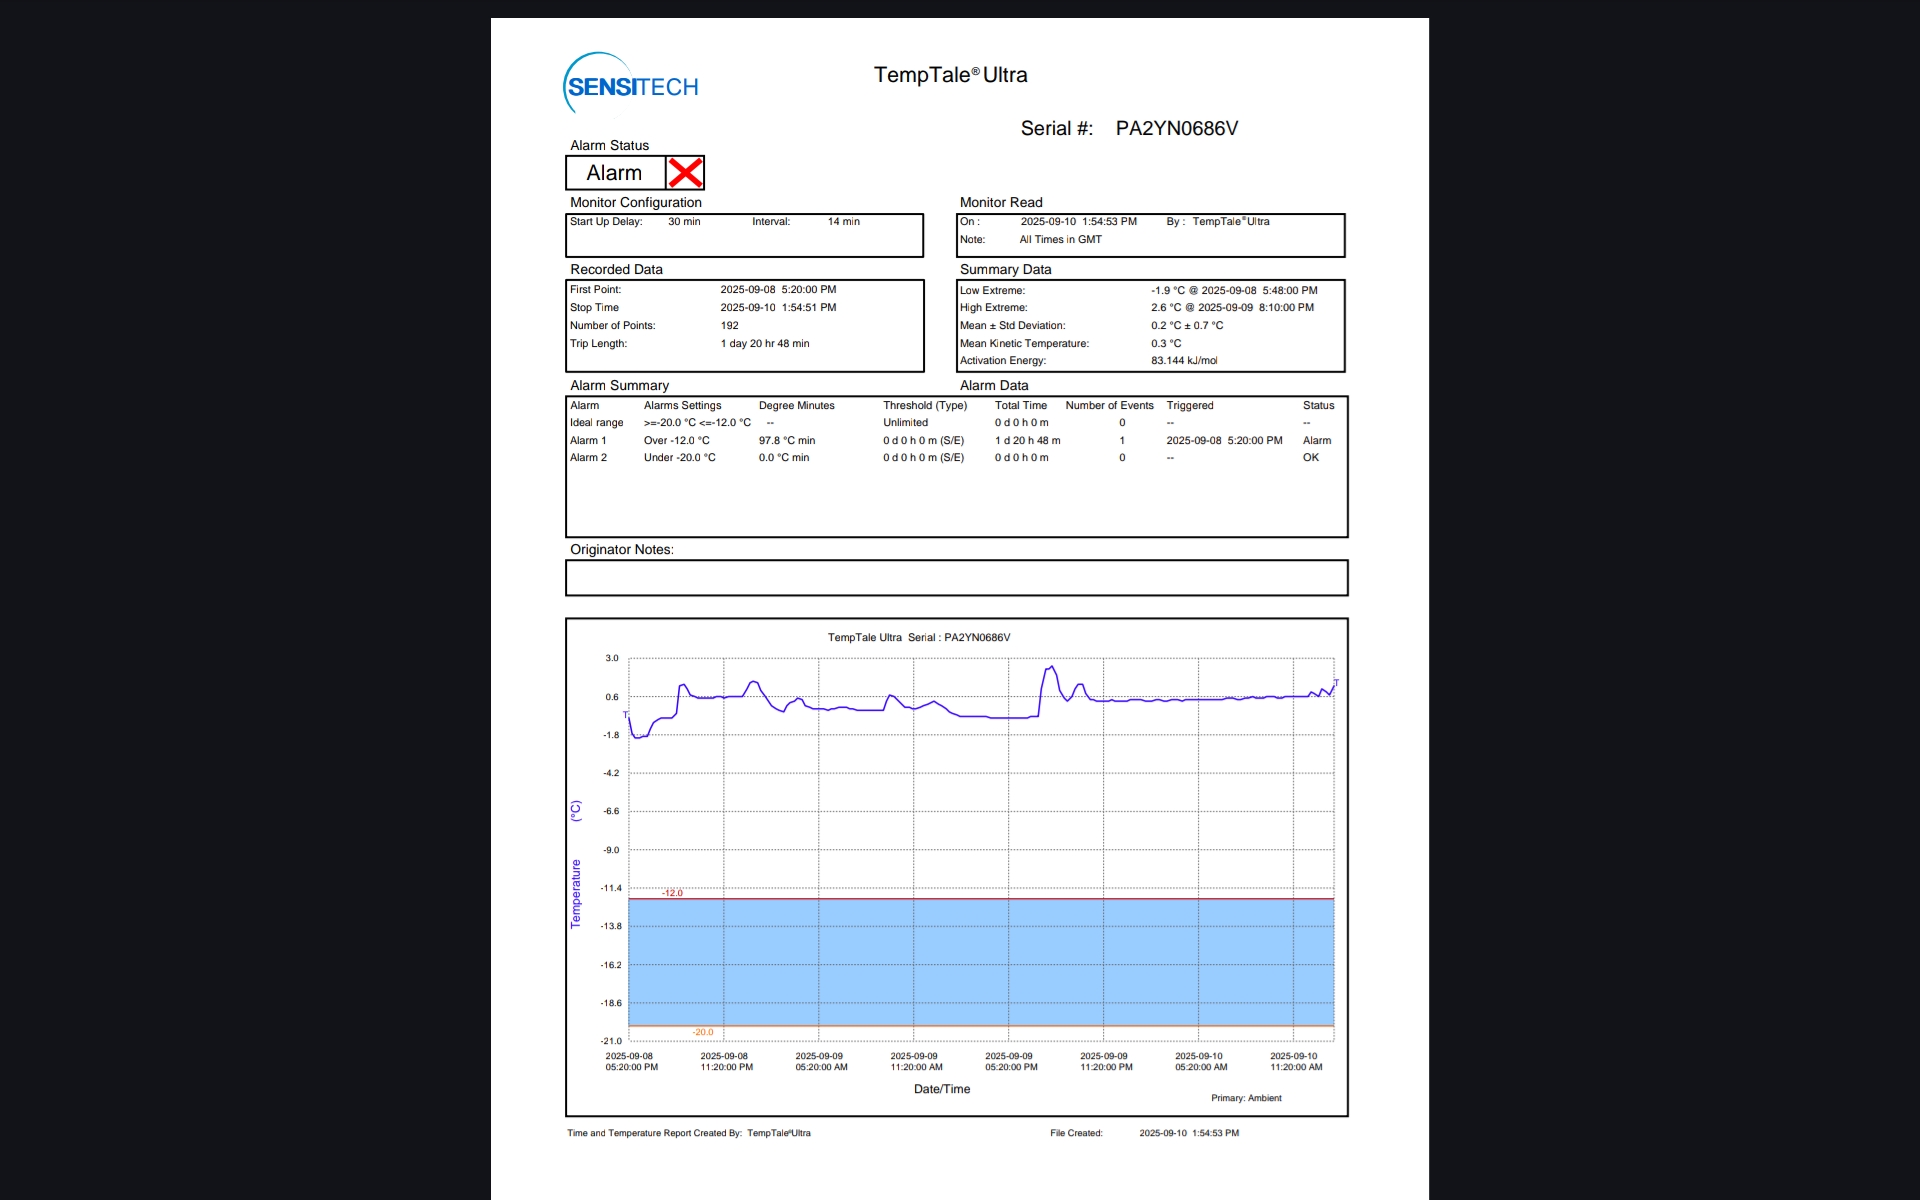Click the chart title with serial number
The width and height of the screenshot is (1920, 1200).
(918, 638)
